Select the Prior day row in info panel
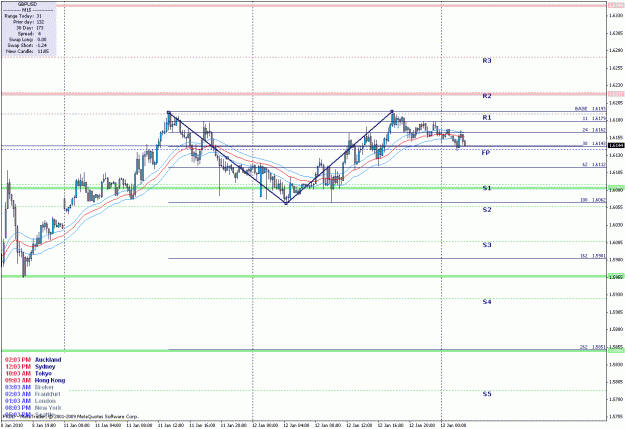 click(x=28, y=22)
